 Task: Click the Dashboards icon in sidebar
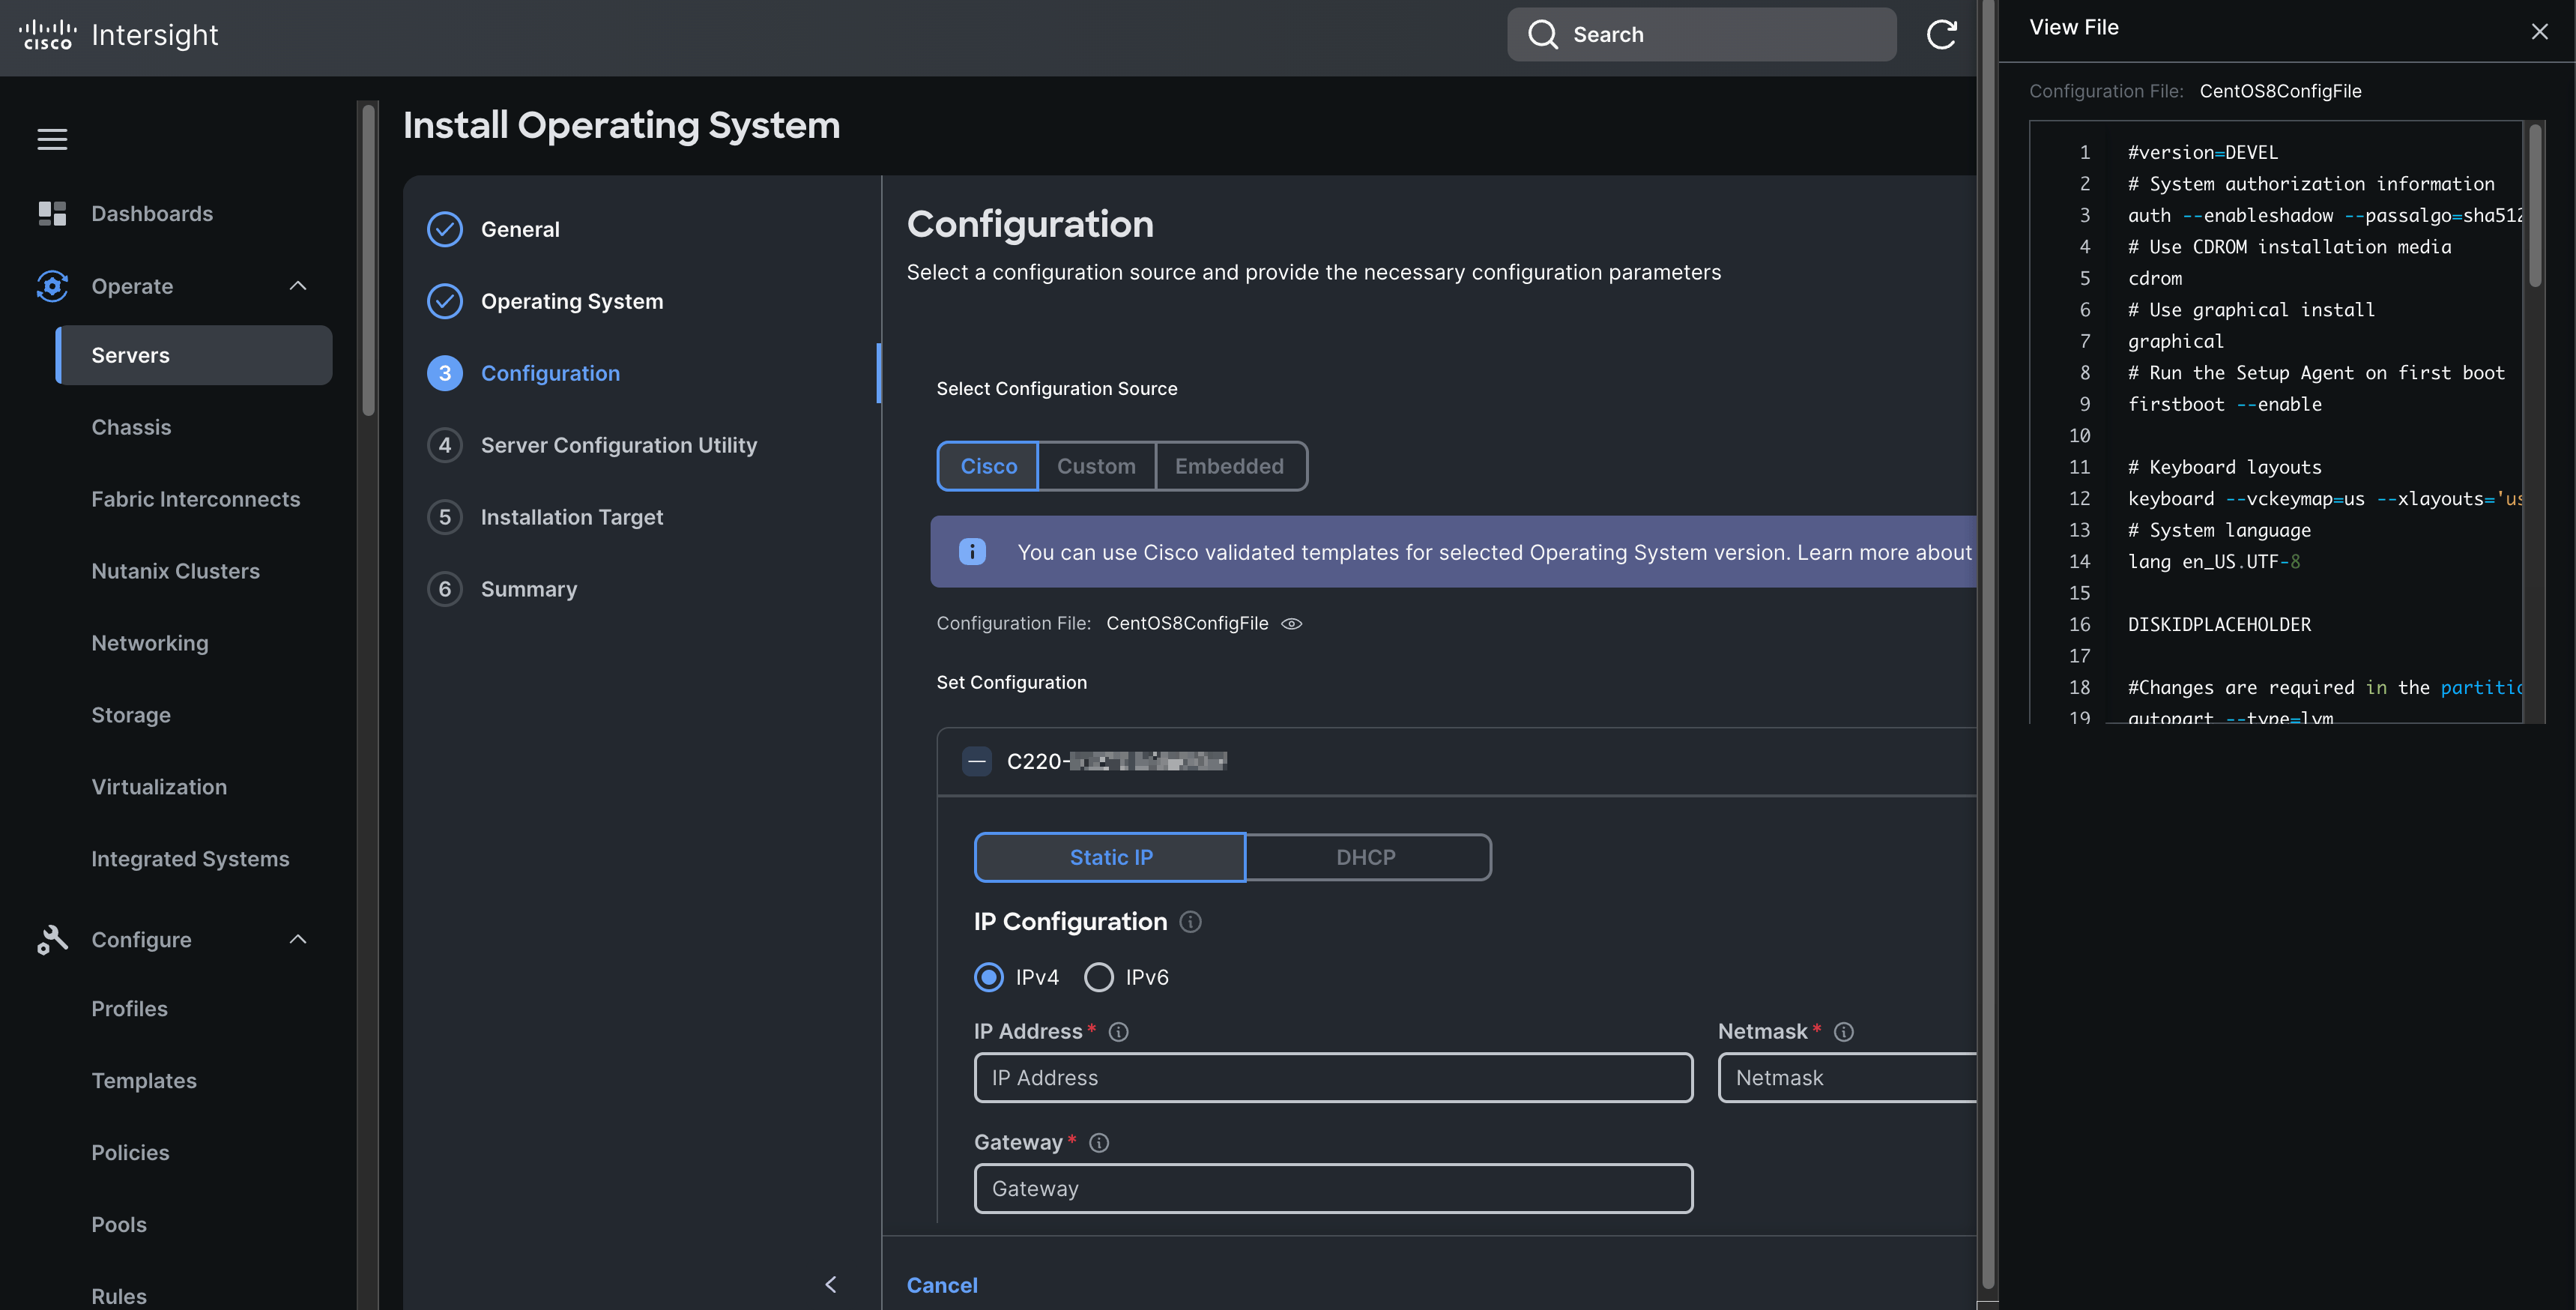click(52, 213)
